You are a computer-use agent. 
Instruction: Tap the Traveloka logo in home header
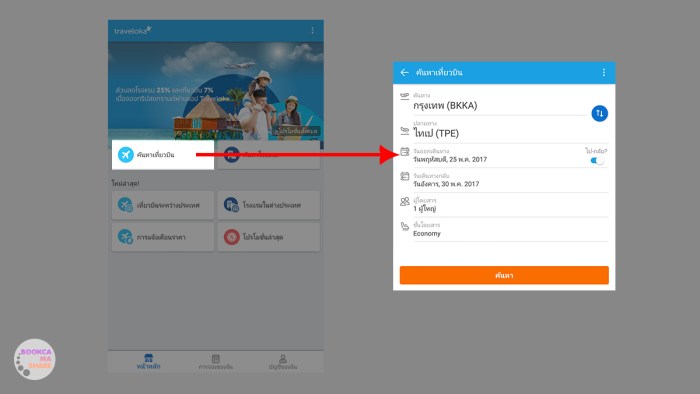[x=133, y=30]
